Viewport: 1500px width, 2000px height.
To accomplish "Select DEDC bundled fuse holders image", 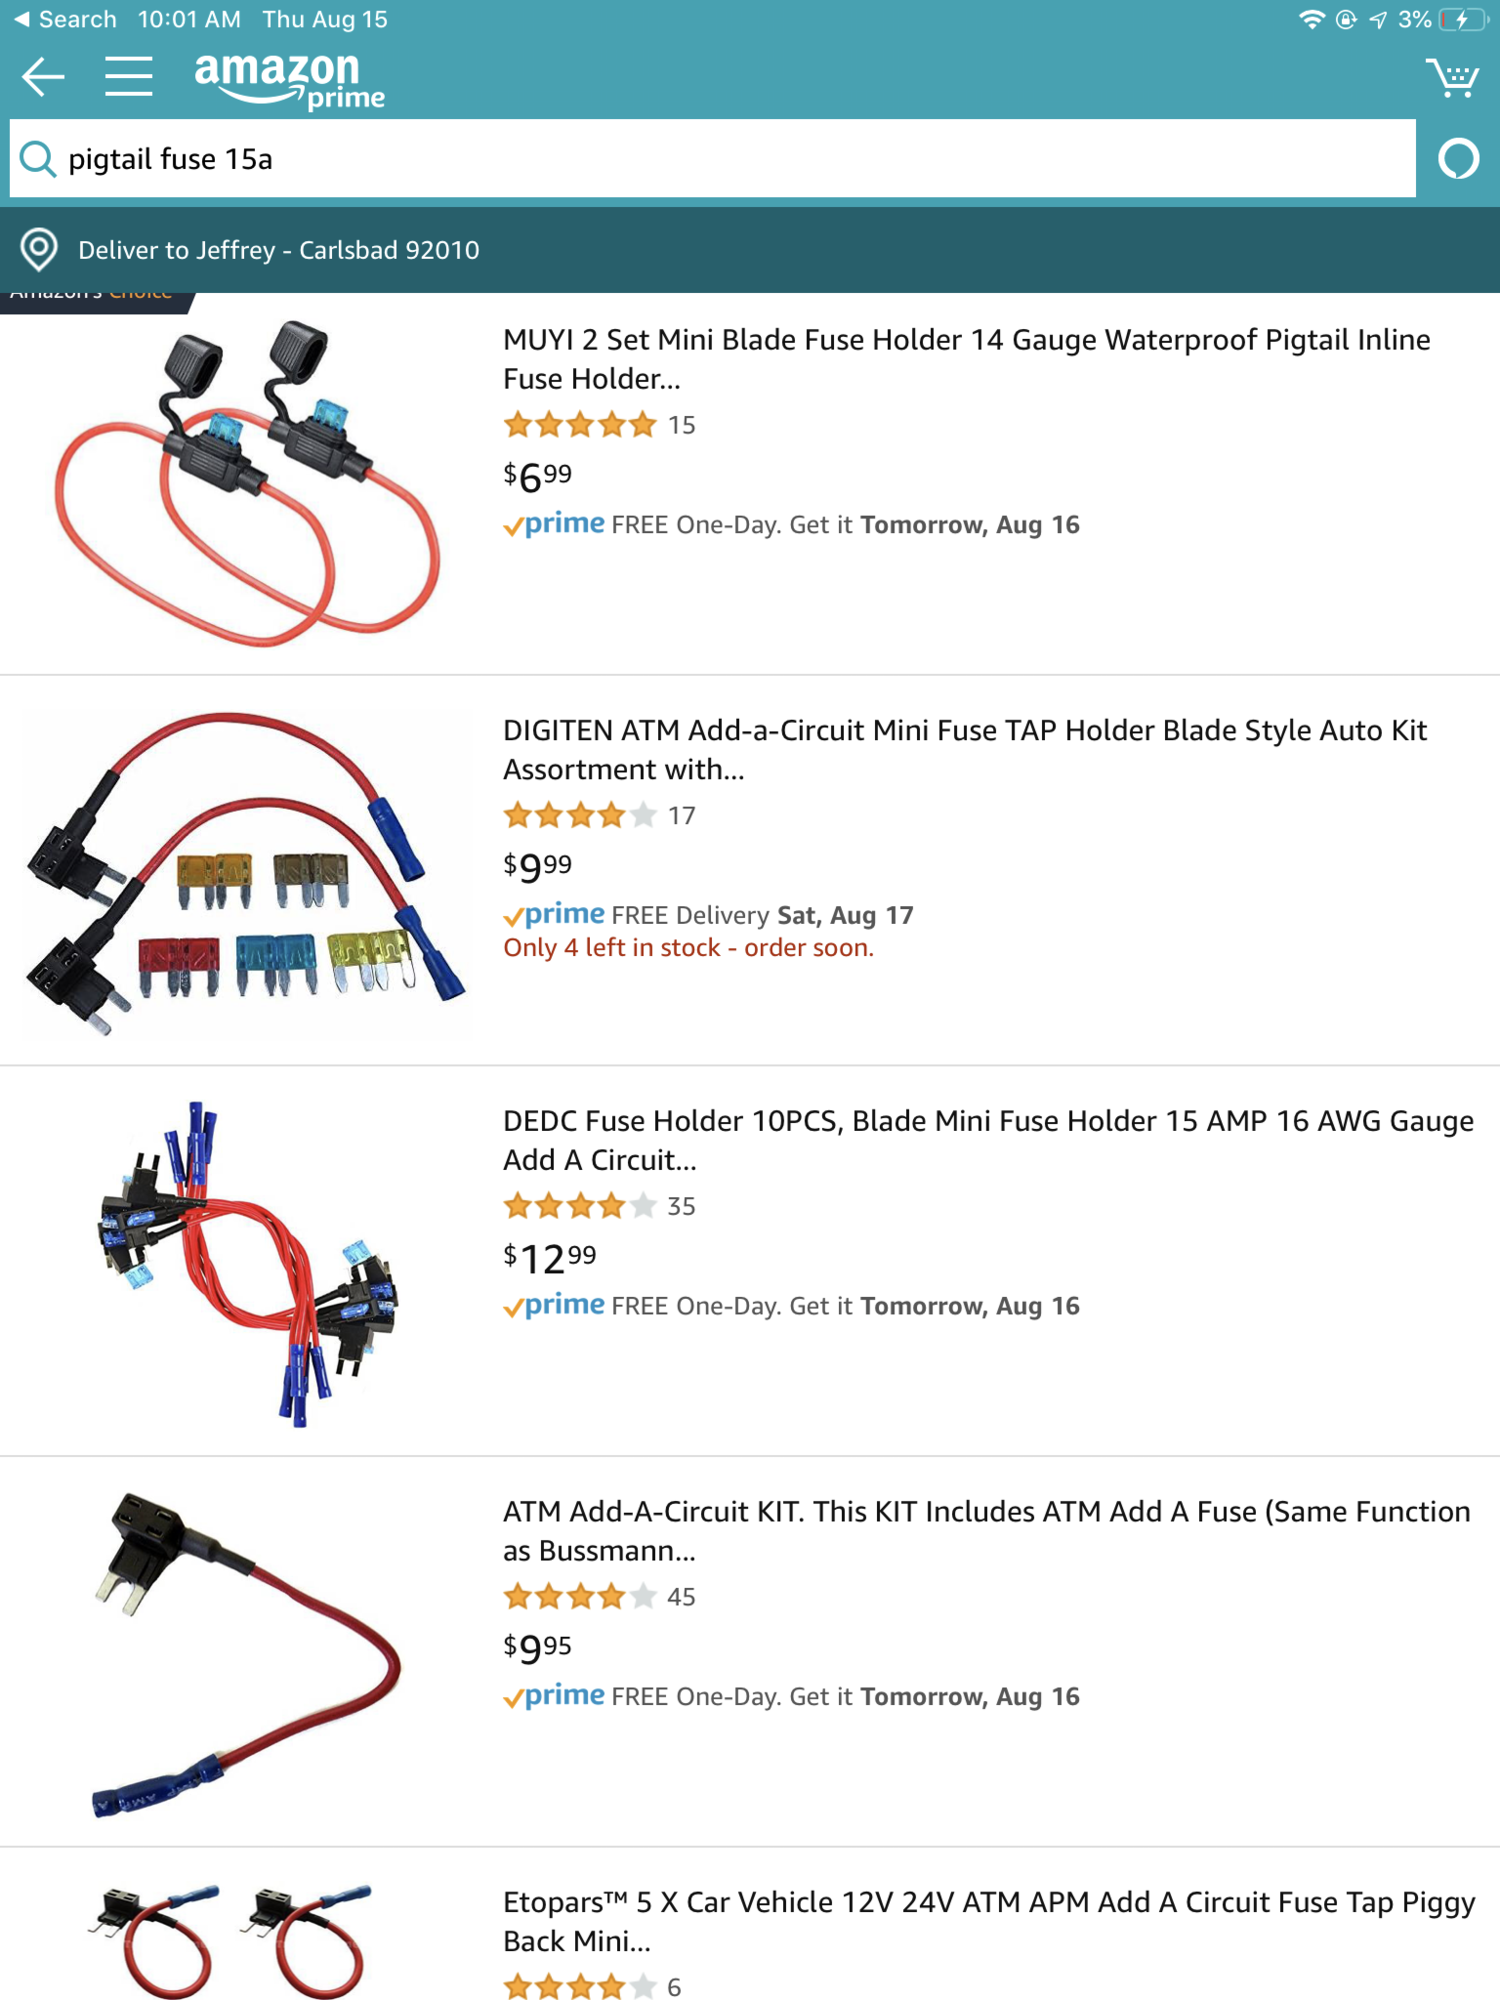I will pos(248,1264).
